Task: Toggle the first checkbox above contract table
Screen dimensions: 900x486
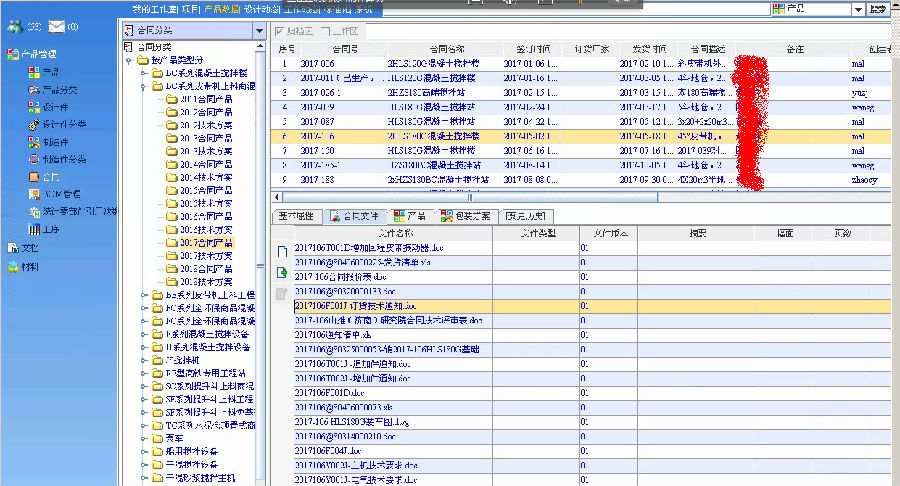Action: tap(280, 32)
